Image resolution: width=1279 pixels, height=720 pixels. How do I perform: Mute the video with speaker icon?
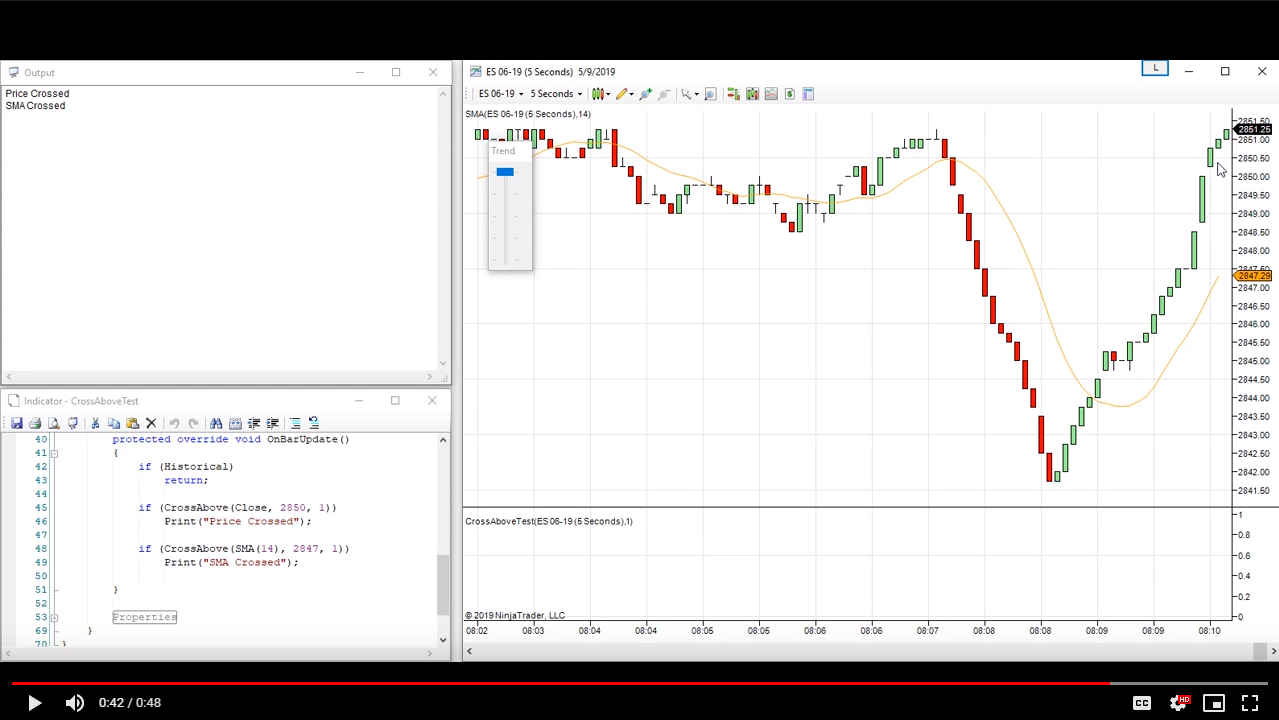75,703
